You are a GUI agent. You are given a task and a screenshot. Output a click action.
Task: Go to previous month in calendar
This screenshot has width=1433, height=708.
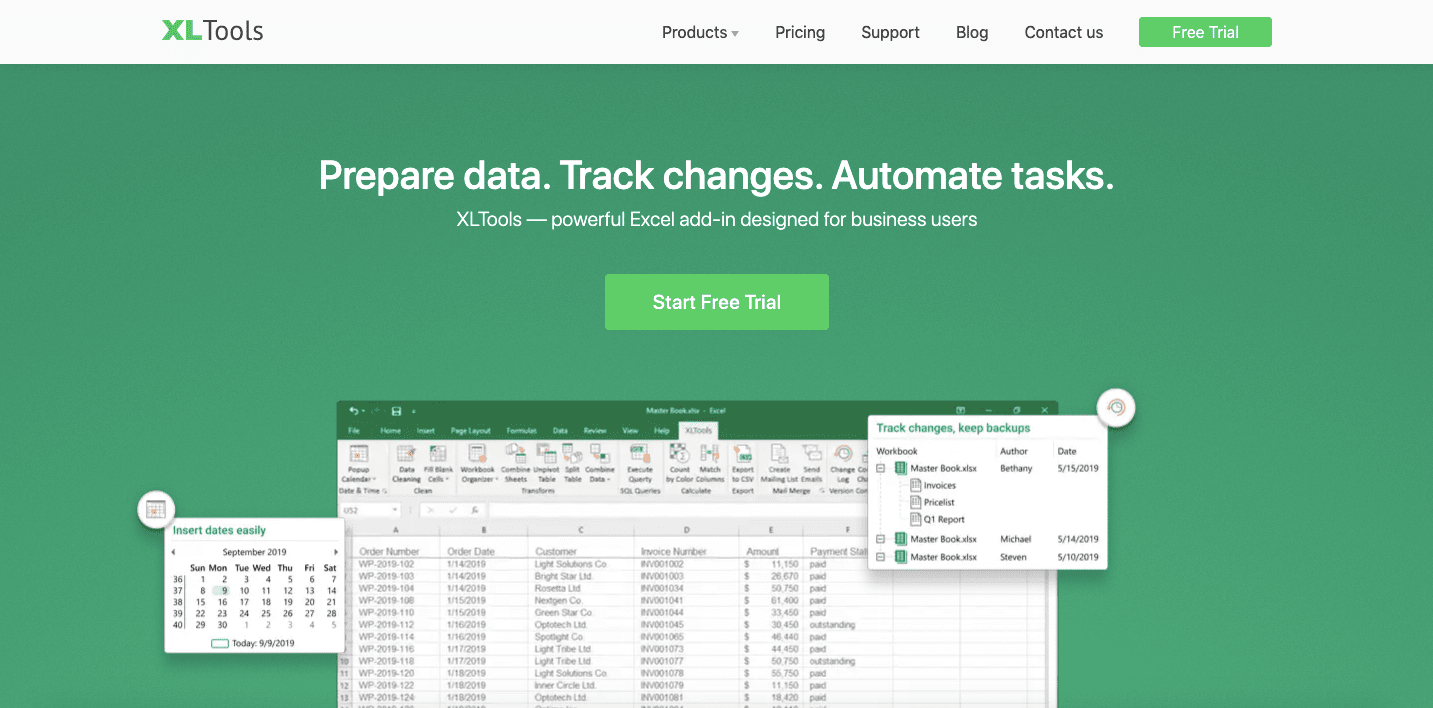pos(173,552)
